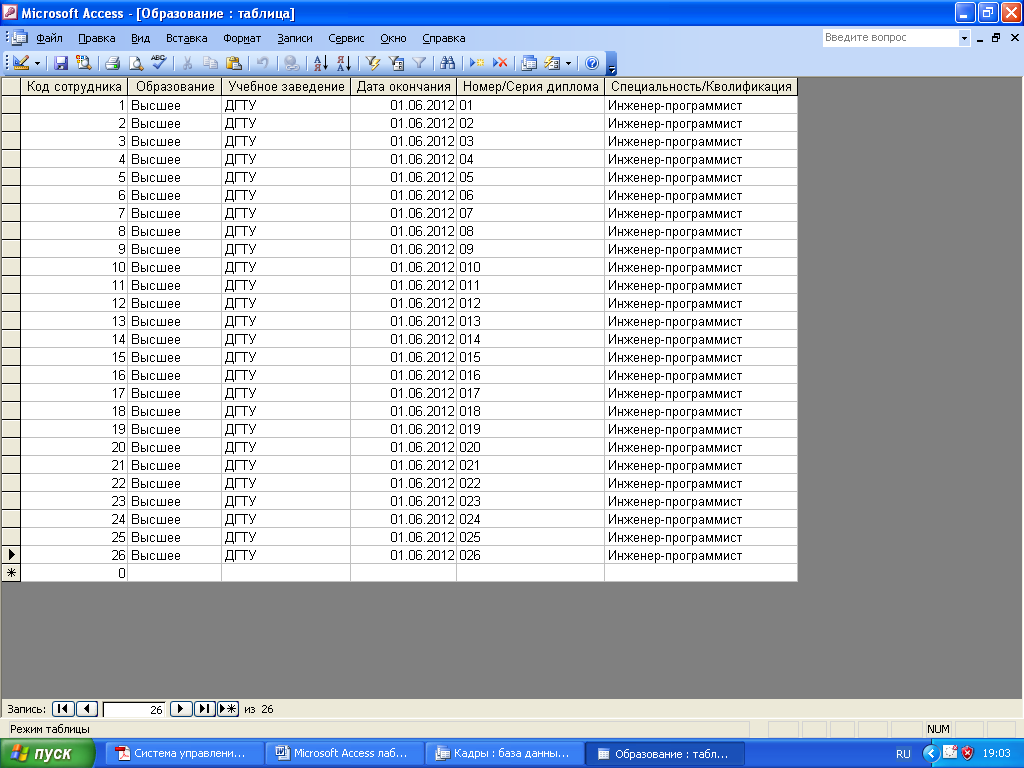
Task: Click the 'Введите вопрос' help search box
Action: pos(890,38)
